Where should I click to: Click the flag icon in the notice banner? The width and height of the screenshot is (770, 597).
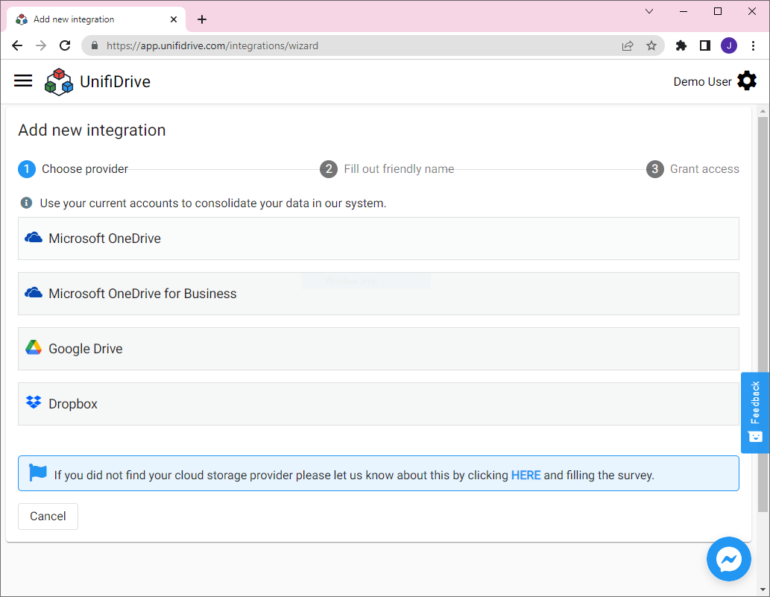point(38,473)
